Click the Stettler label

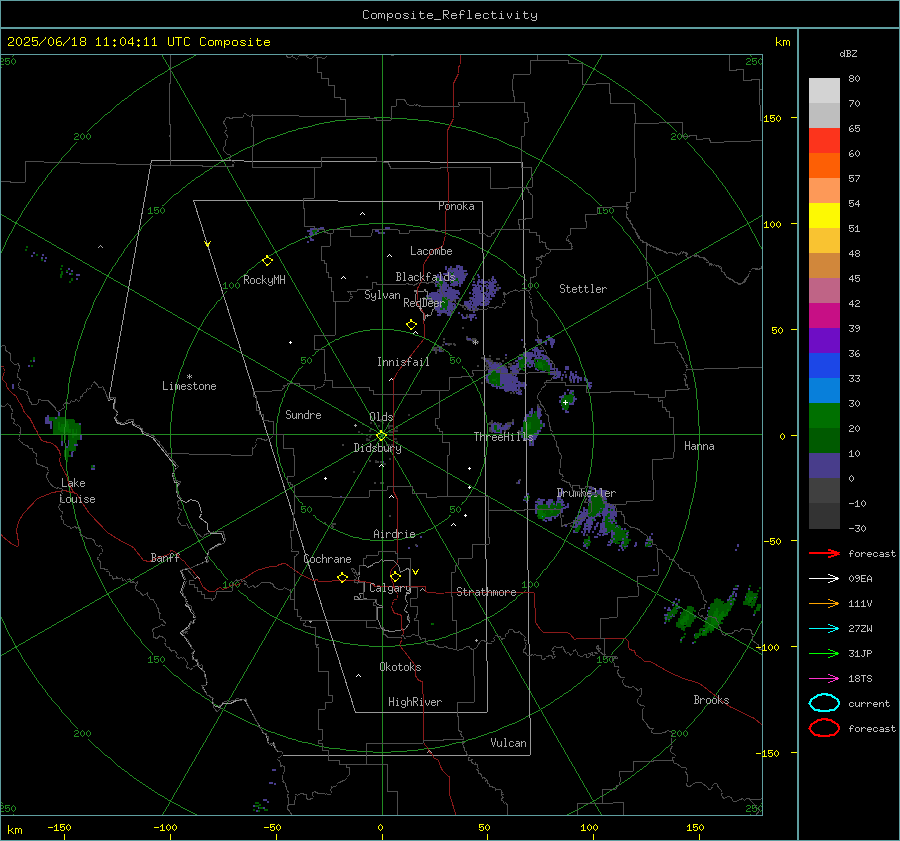tap(583, 289)
